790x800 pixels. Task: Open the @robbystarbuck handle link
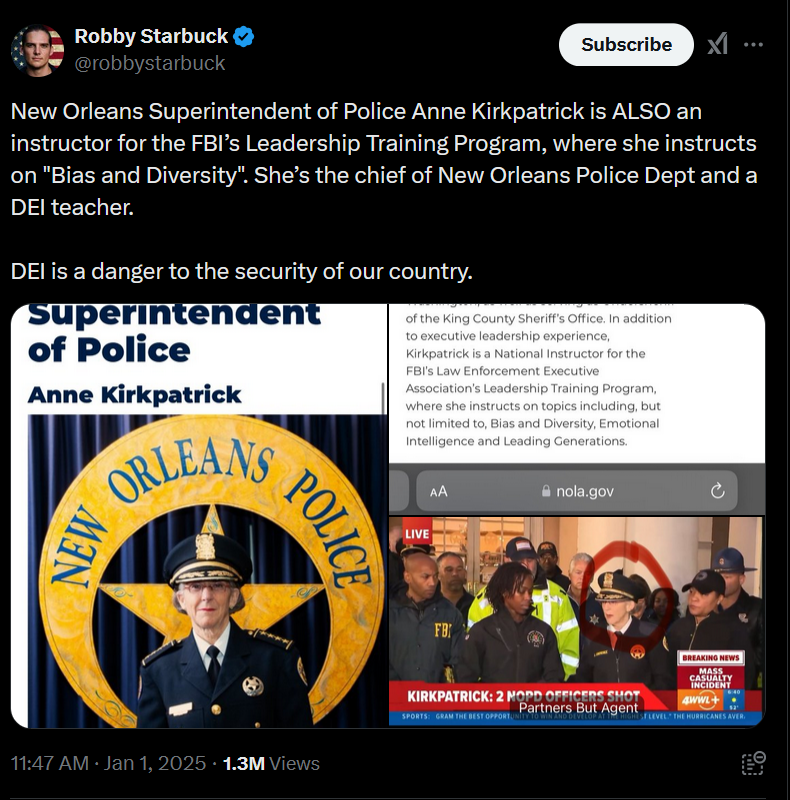click(x=150, y=63)
